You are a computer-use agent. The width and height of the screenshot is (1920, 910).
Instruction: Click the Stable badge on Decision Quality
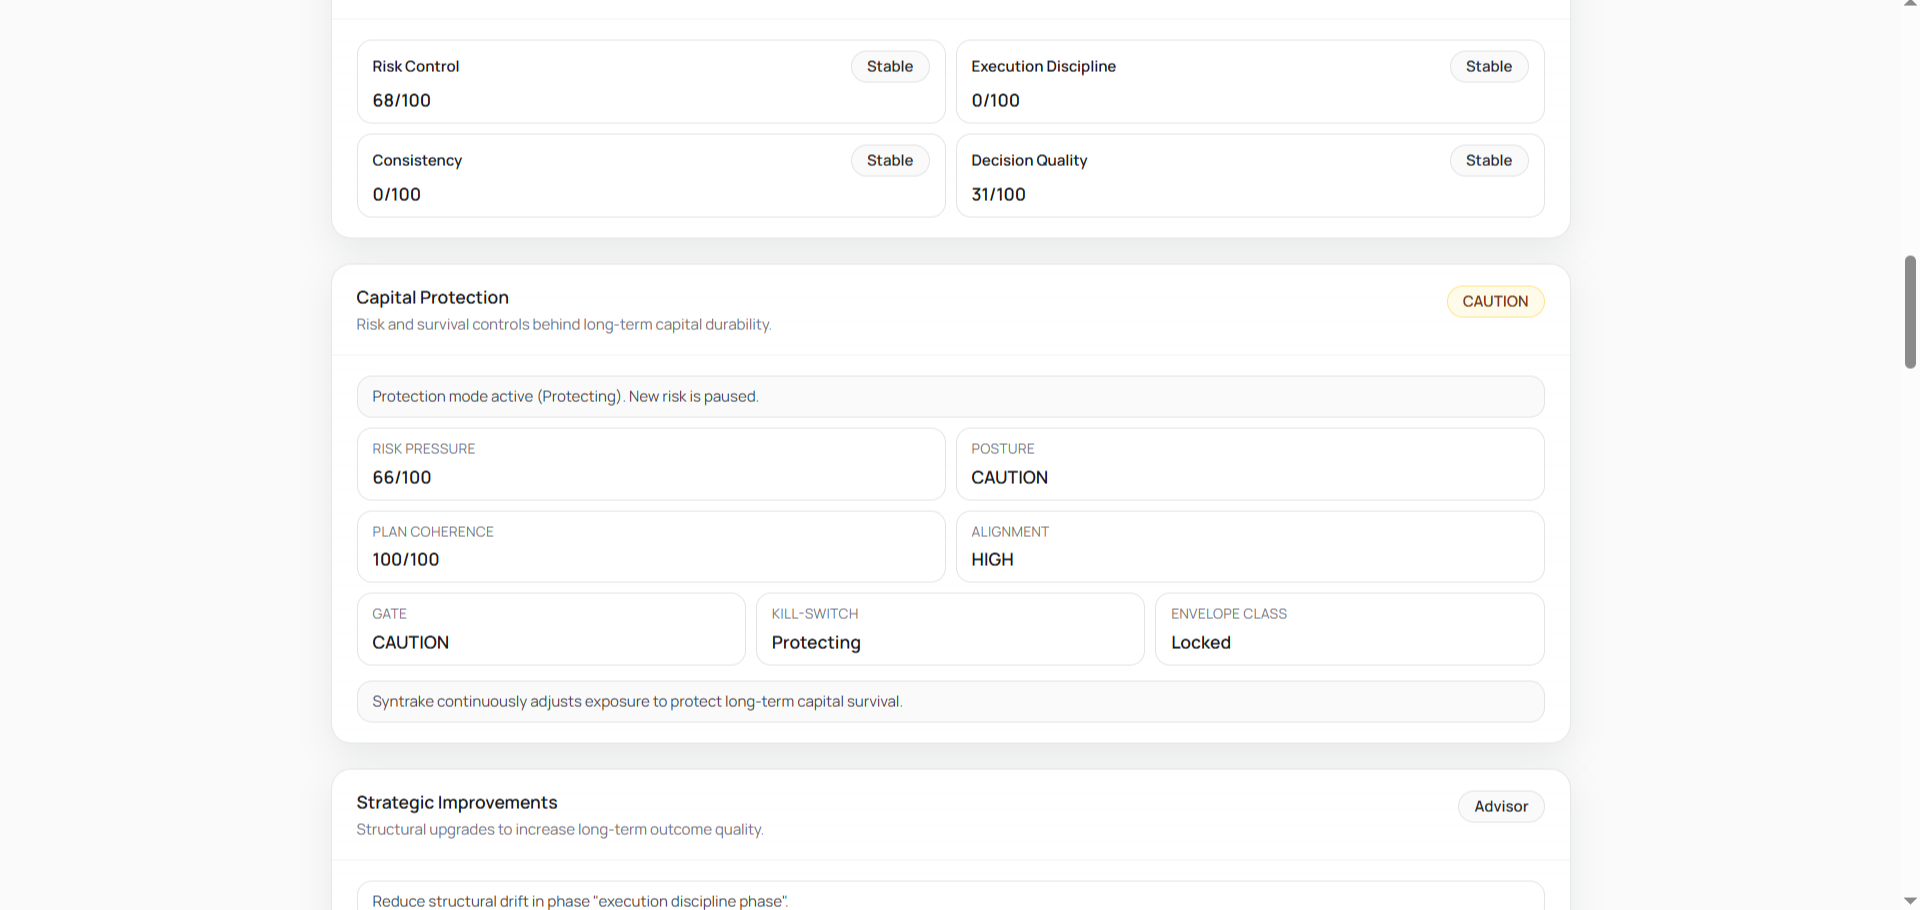point(1488,160)
